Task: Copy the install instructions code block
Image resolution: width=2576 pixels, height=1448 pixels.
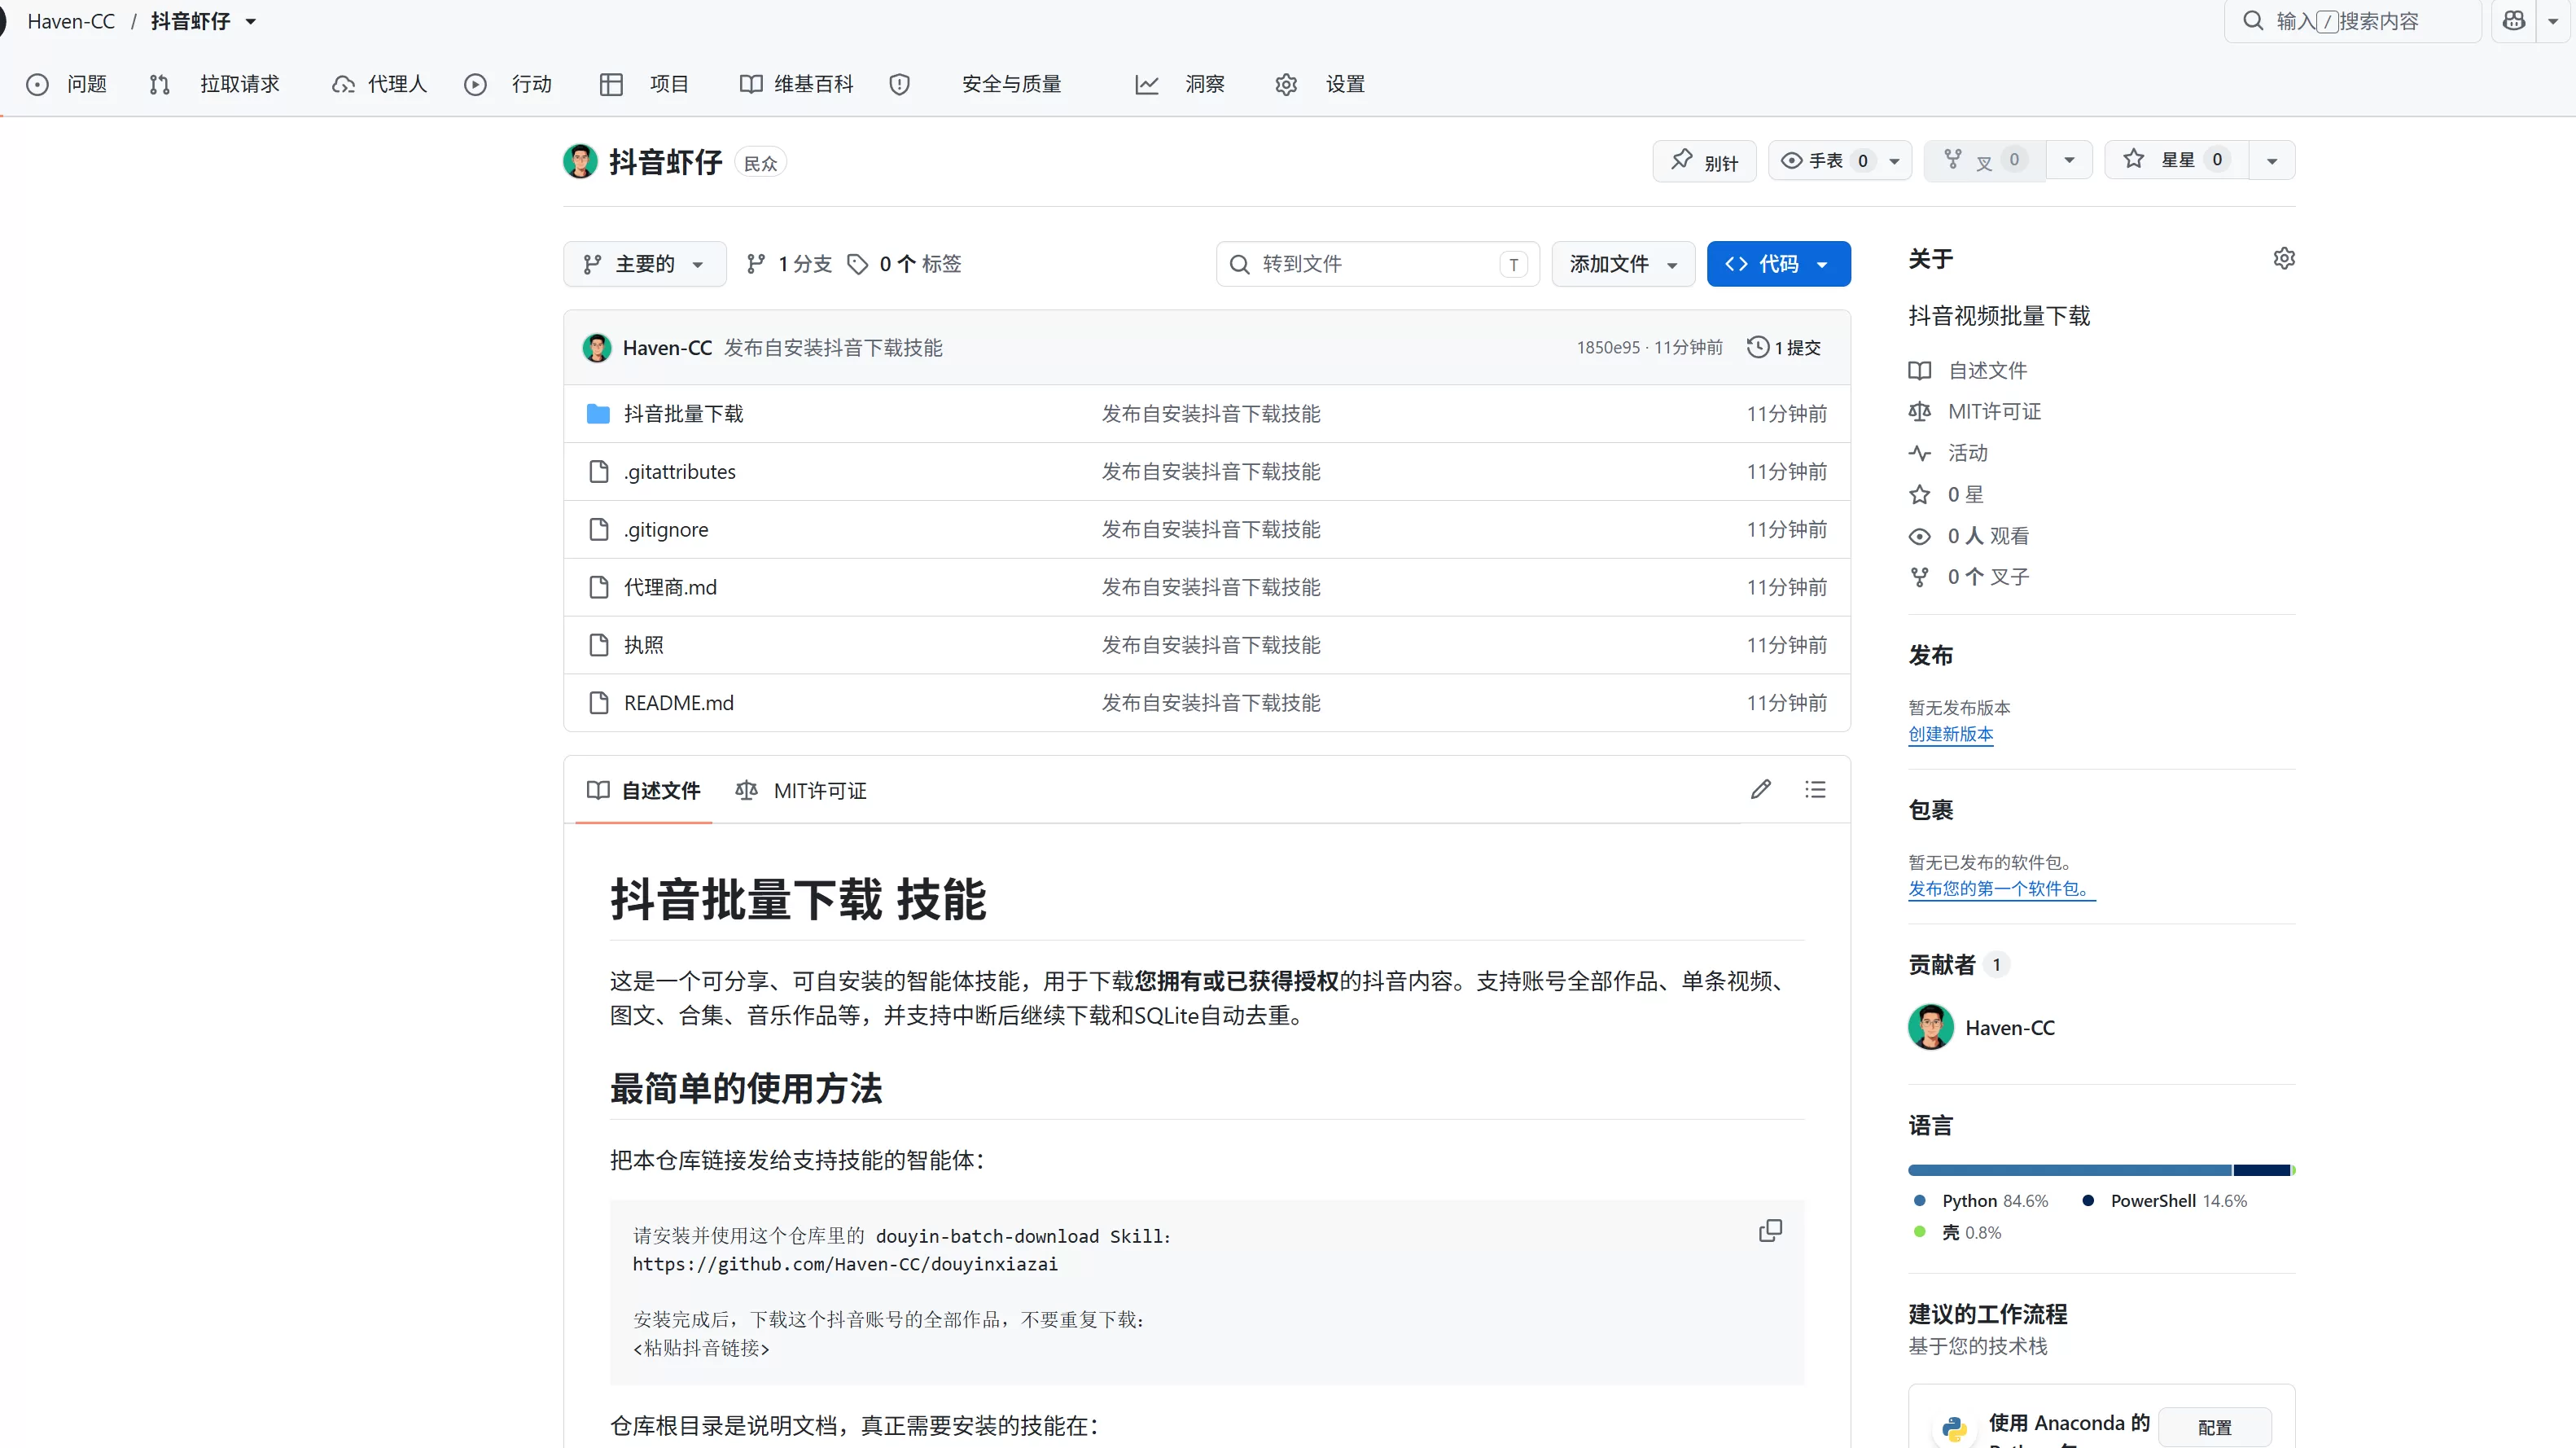Action: 1770,1230
